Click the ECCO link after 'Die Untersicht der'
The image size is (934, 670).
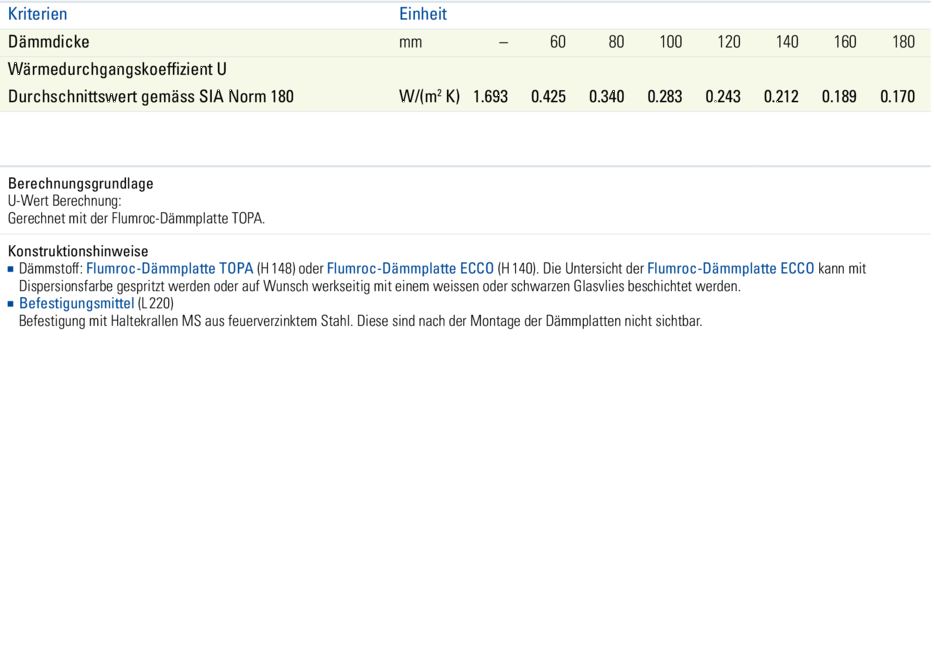click(x=730, y=269)
